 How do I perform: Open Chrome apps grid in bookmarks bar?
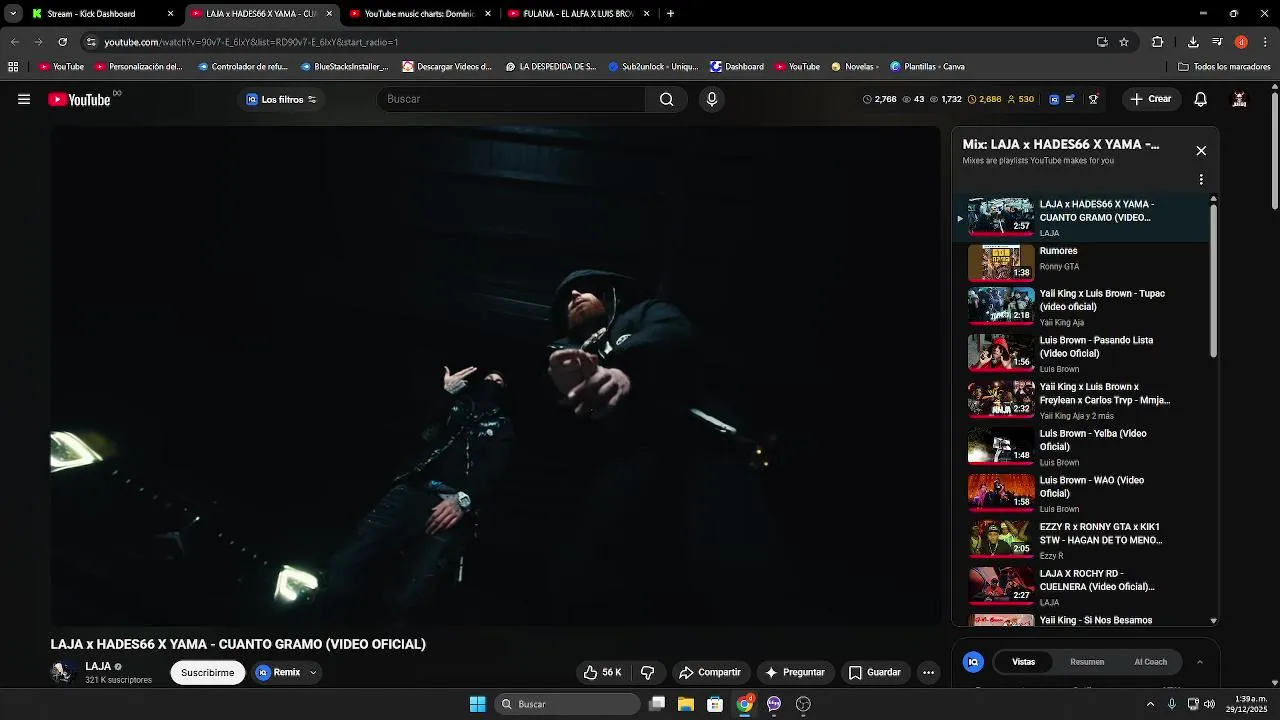[13, 67]
